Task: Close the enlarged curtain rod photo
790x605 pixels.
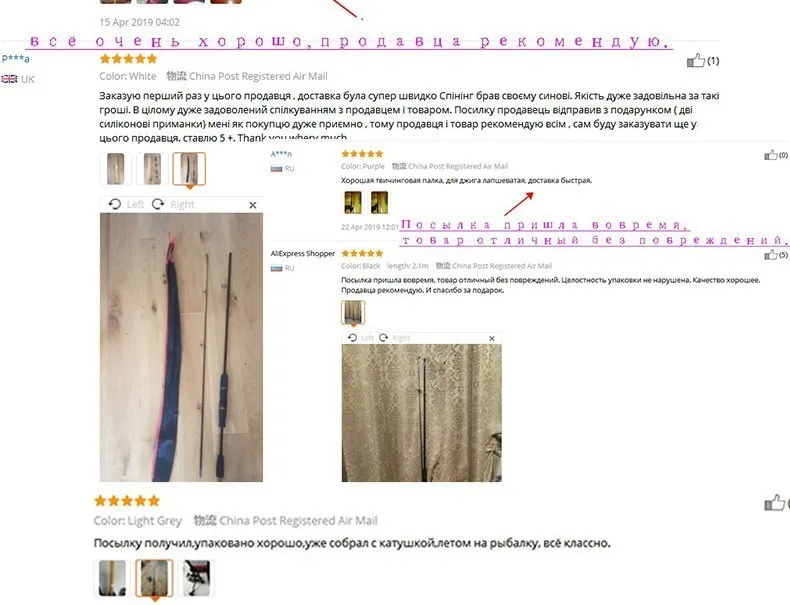Action: pyautogui.click(x=492, y=339)
